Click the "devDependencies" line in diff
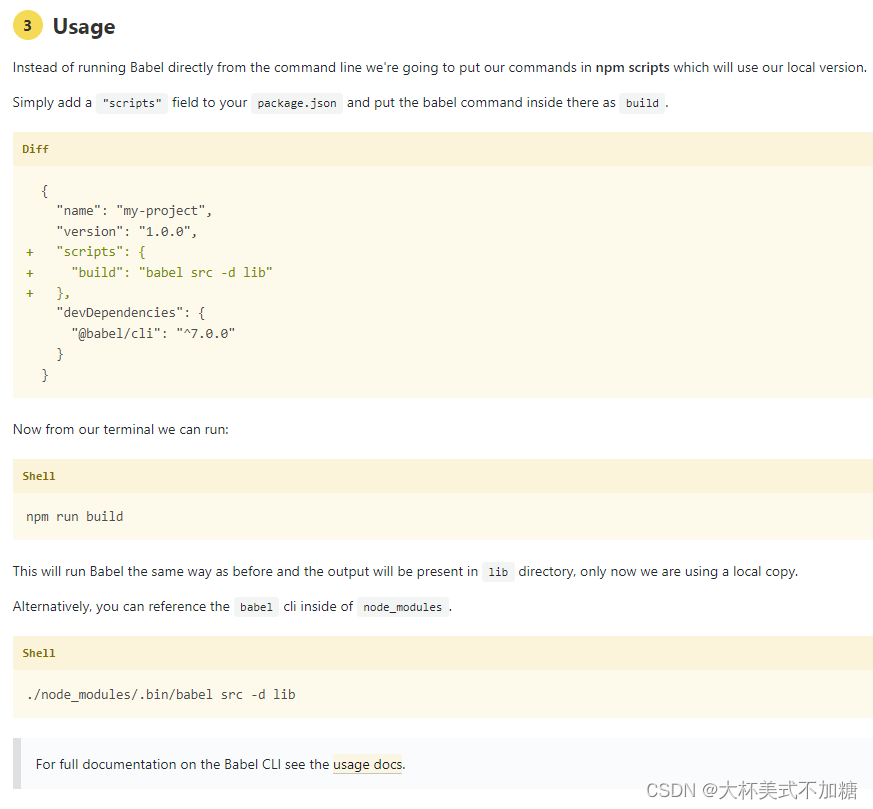873x809 pixels. pos(131,313)
